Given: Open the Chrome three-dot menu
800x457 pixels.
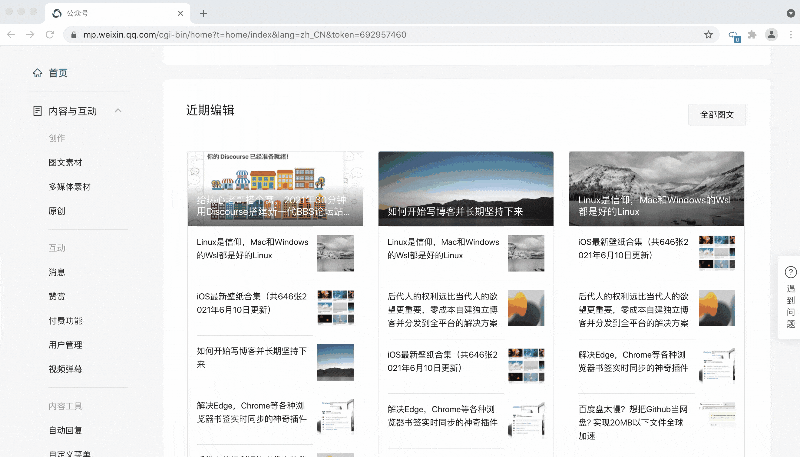Looking at the screenshot, I should [x=789, y=34].
